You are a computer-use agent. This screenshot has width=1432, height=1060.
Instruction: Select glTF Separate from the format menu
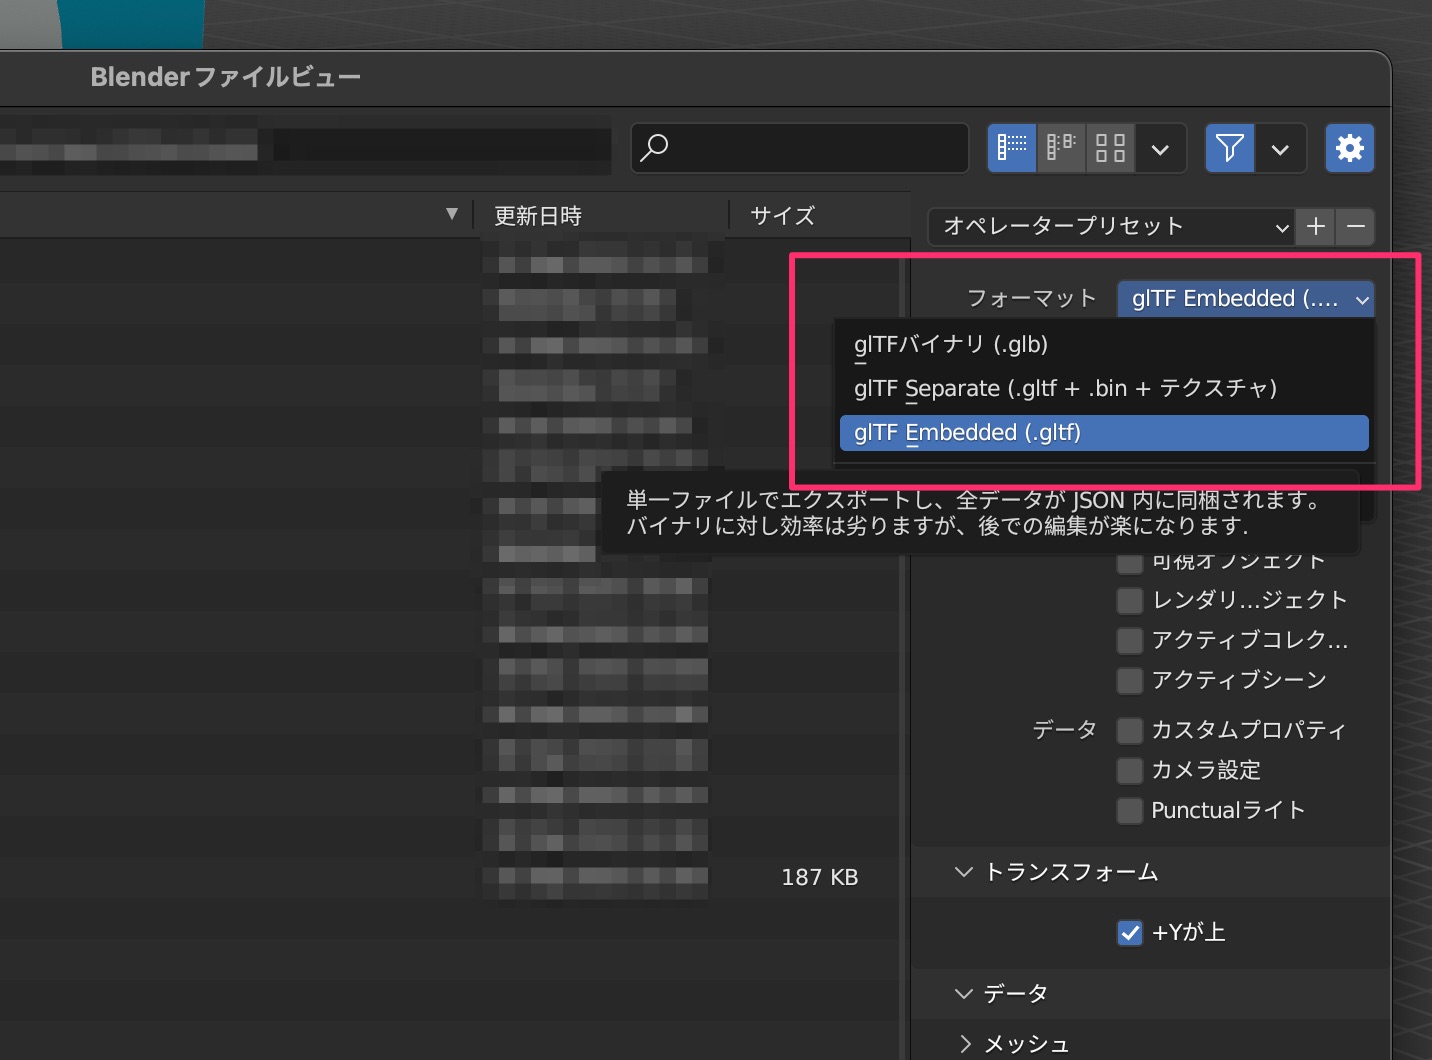pos(1064,388)
